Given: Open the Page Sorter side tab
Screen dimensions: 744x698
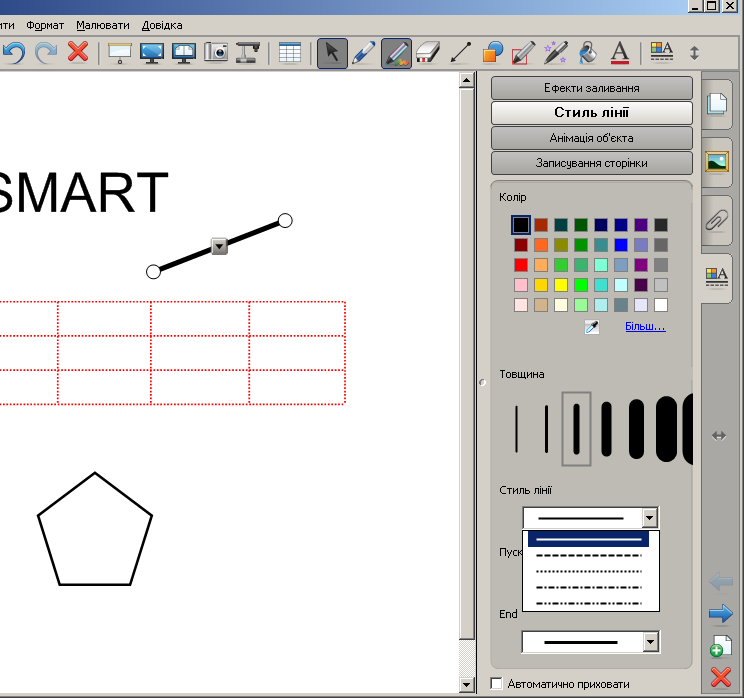Looking at the screenshot, I should (717, 103).
